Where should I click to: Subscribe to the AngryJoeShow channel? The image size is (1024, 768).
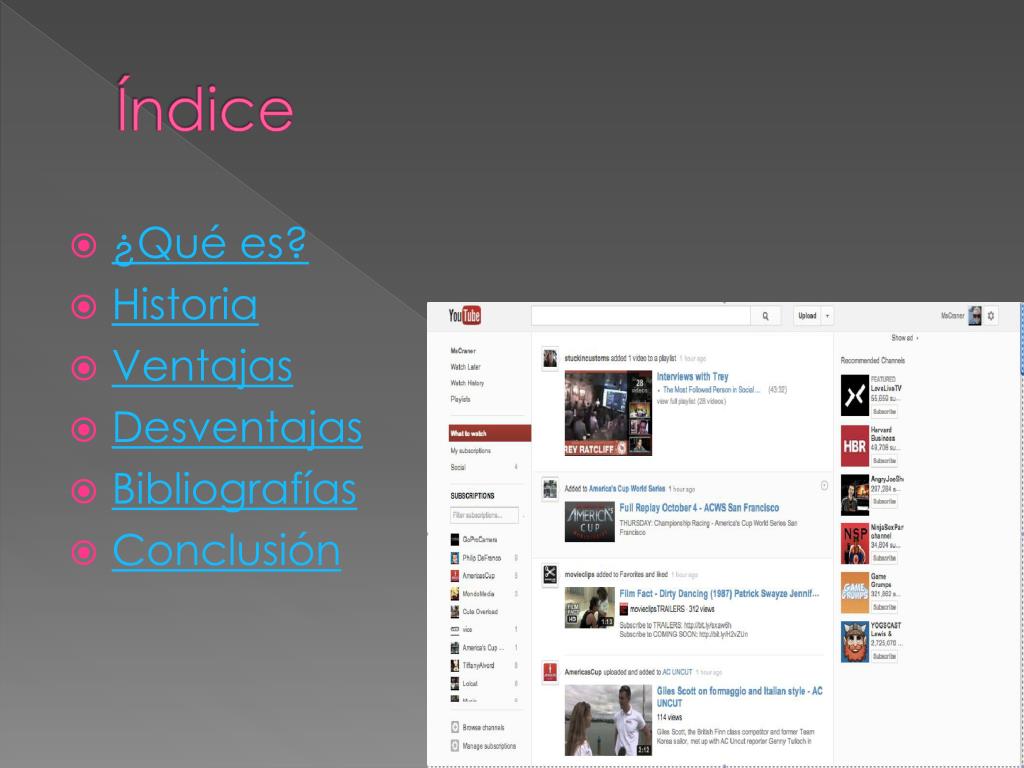[884, 502]
